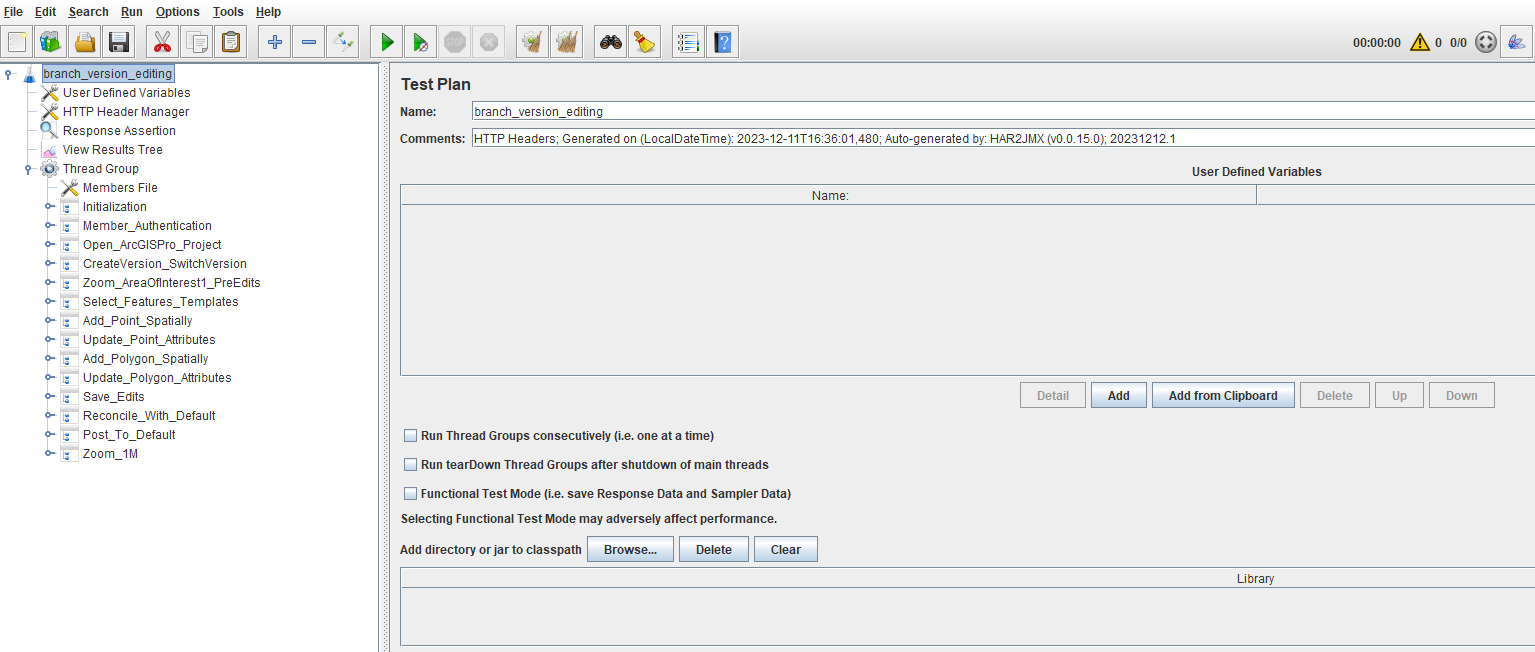Expand the Initialization controller

[x=49, y=207]
